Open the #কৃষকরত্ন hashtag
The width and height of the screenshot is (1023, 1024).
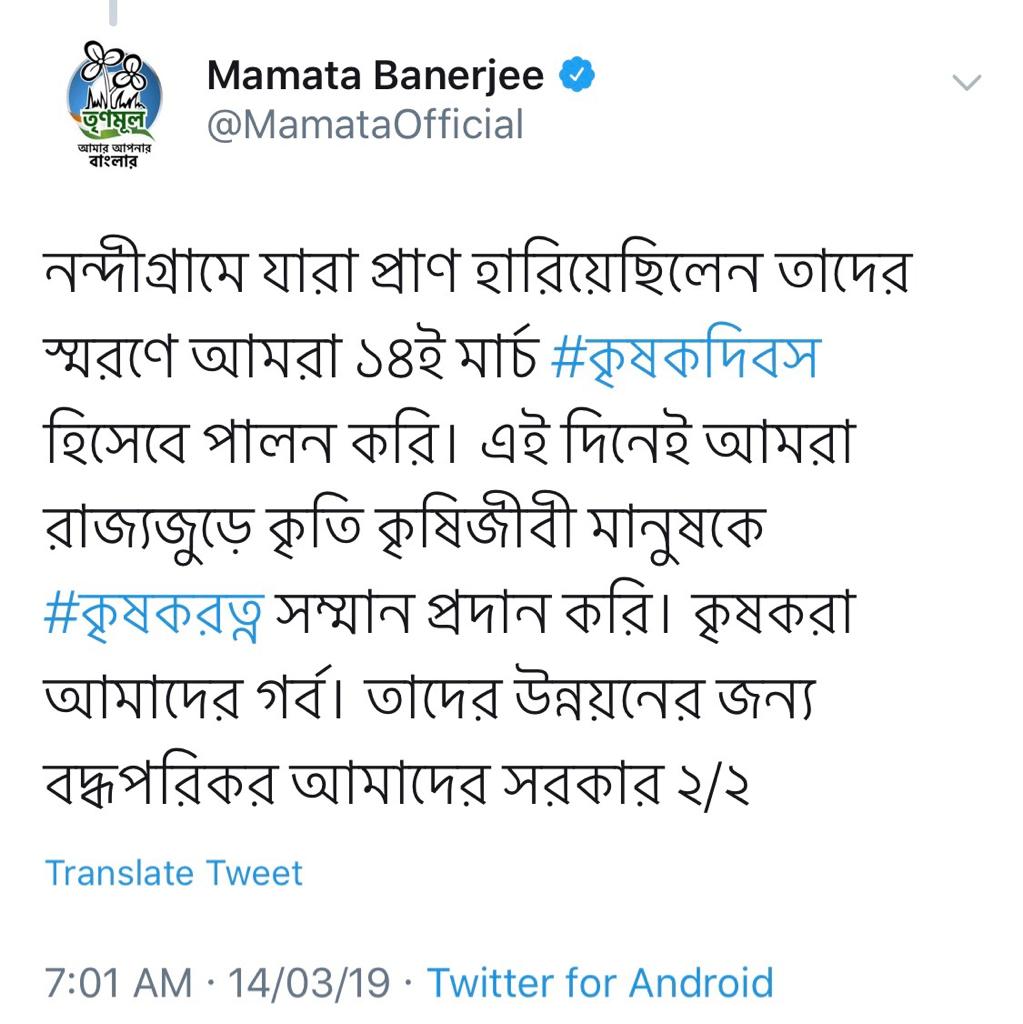tap(154, 613)
